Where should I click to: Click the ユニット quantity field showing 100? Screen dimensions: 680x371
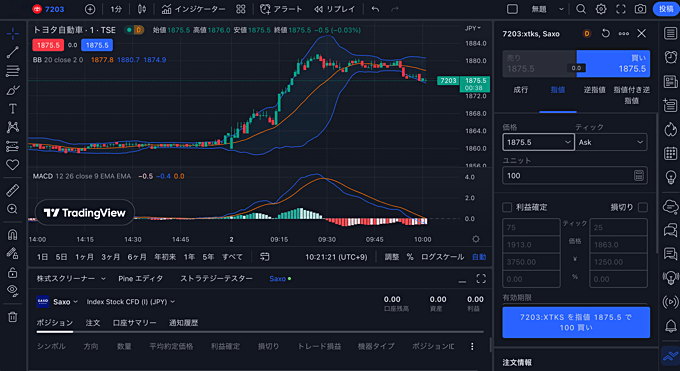[x=575, y=175]
